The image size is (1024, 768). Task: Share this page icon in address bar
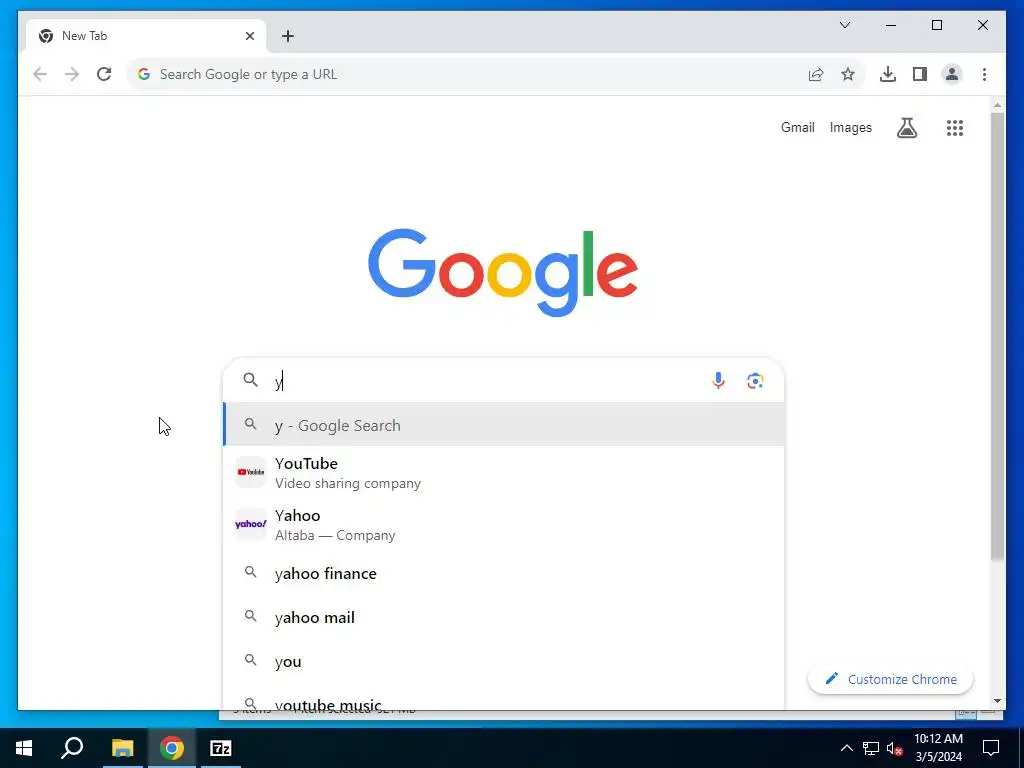tap(816, 74)
